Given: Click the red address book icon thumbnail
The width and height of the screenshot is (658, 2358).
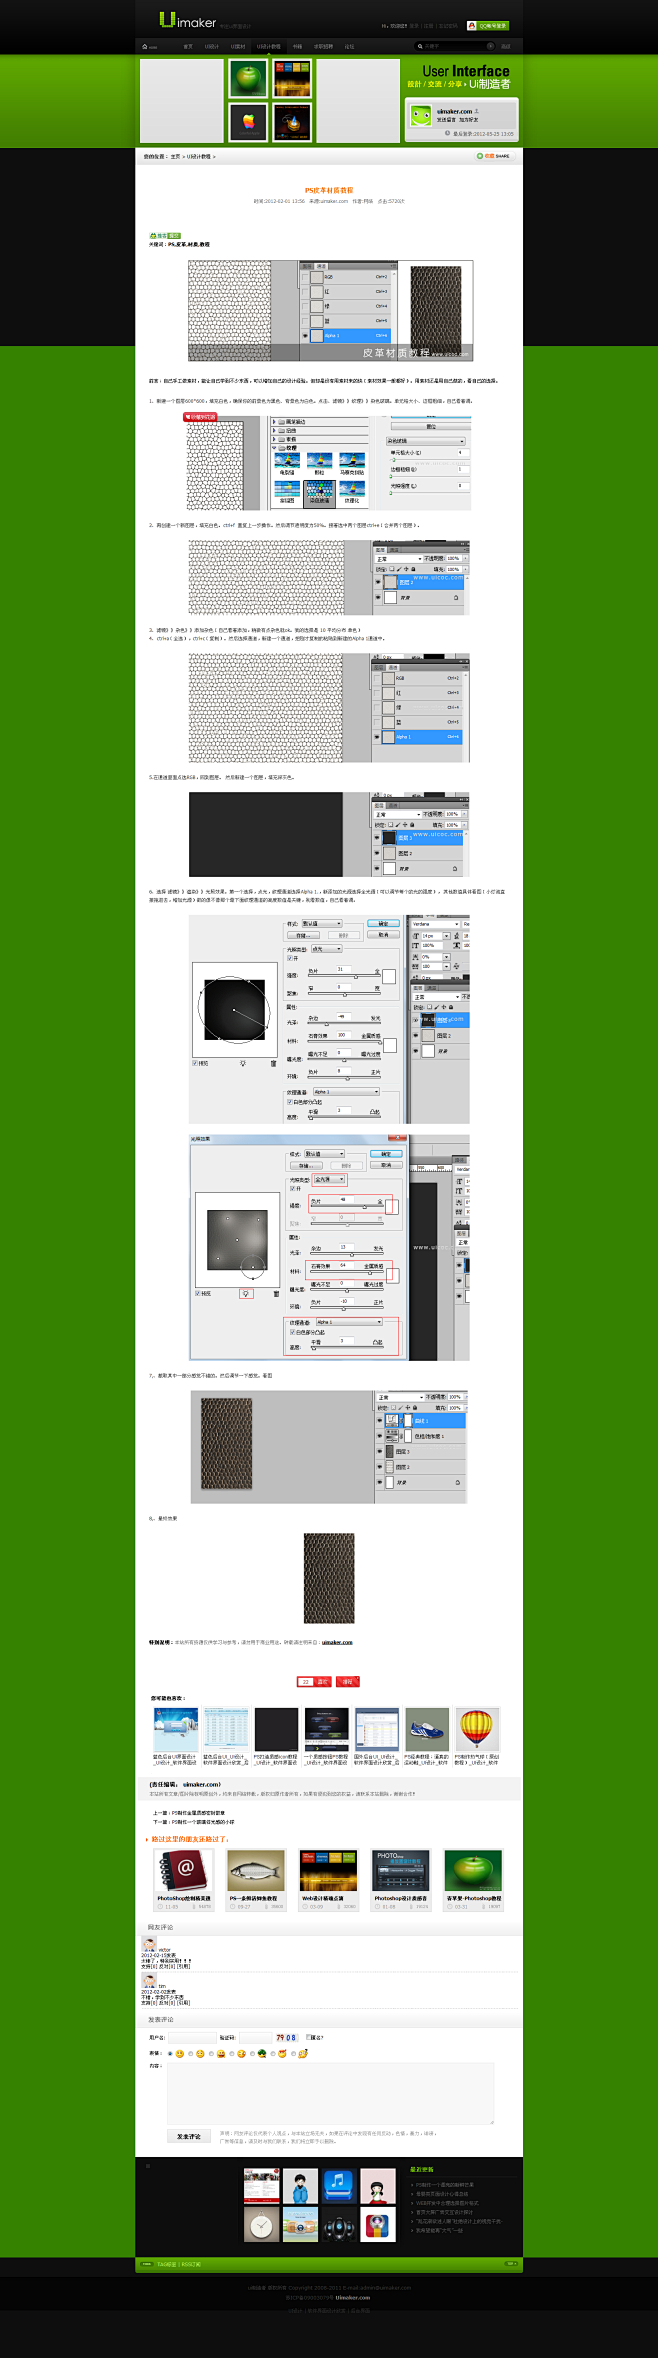Looking at the screenshot, I should coord(184,1870).
